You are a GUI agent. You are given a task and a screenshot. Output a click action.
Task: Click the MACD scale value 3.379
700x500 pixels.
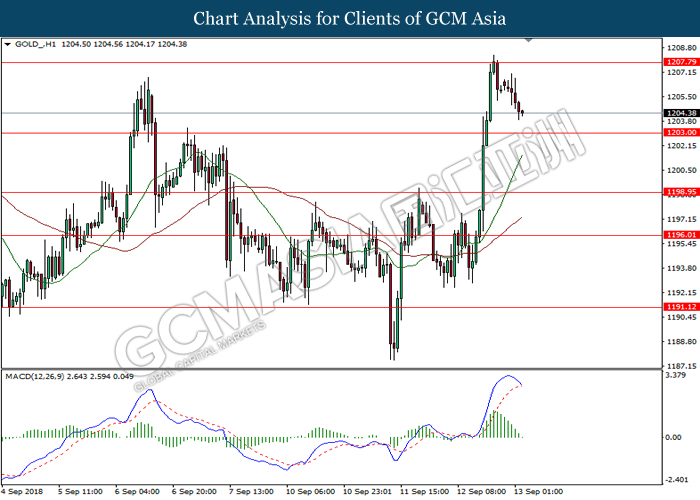point(675,375)
